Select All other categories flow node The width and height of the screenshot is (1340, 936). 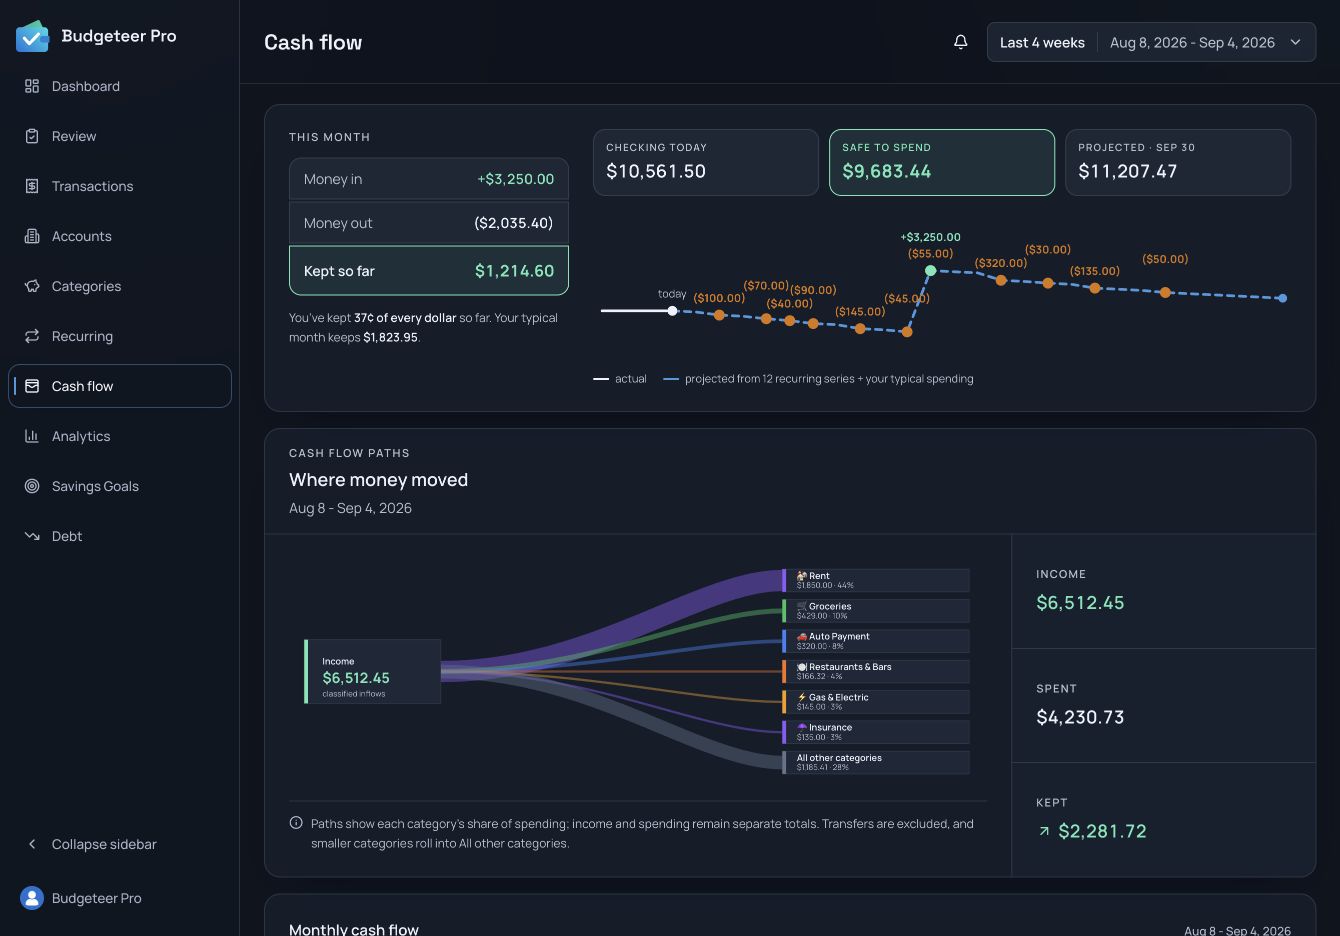click(876, 762)
